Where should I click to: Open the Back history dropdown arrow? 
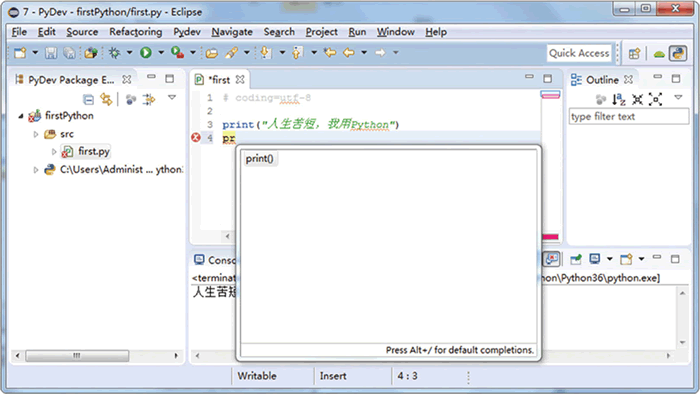pos(364,53)
